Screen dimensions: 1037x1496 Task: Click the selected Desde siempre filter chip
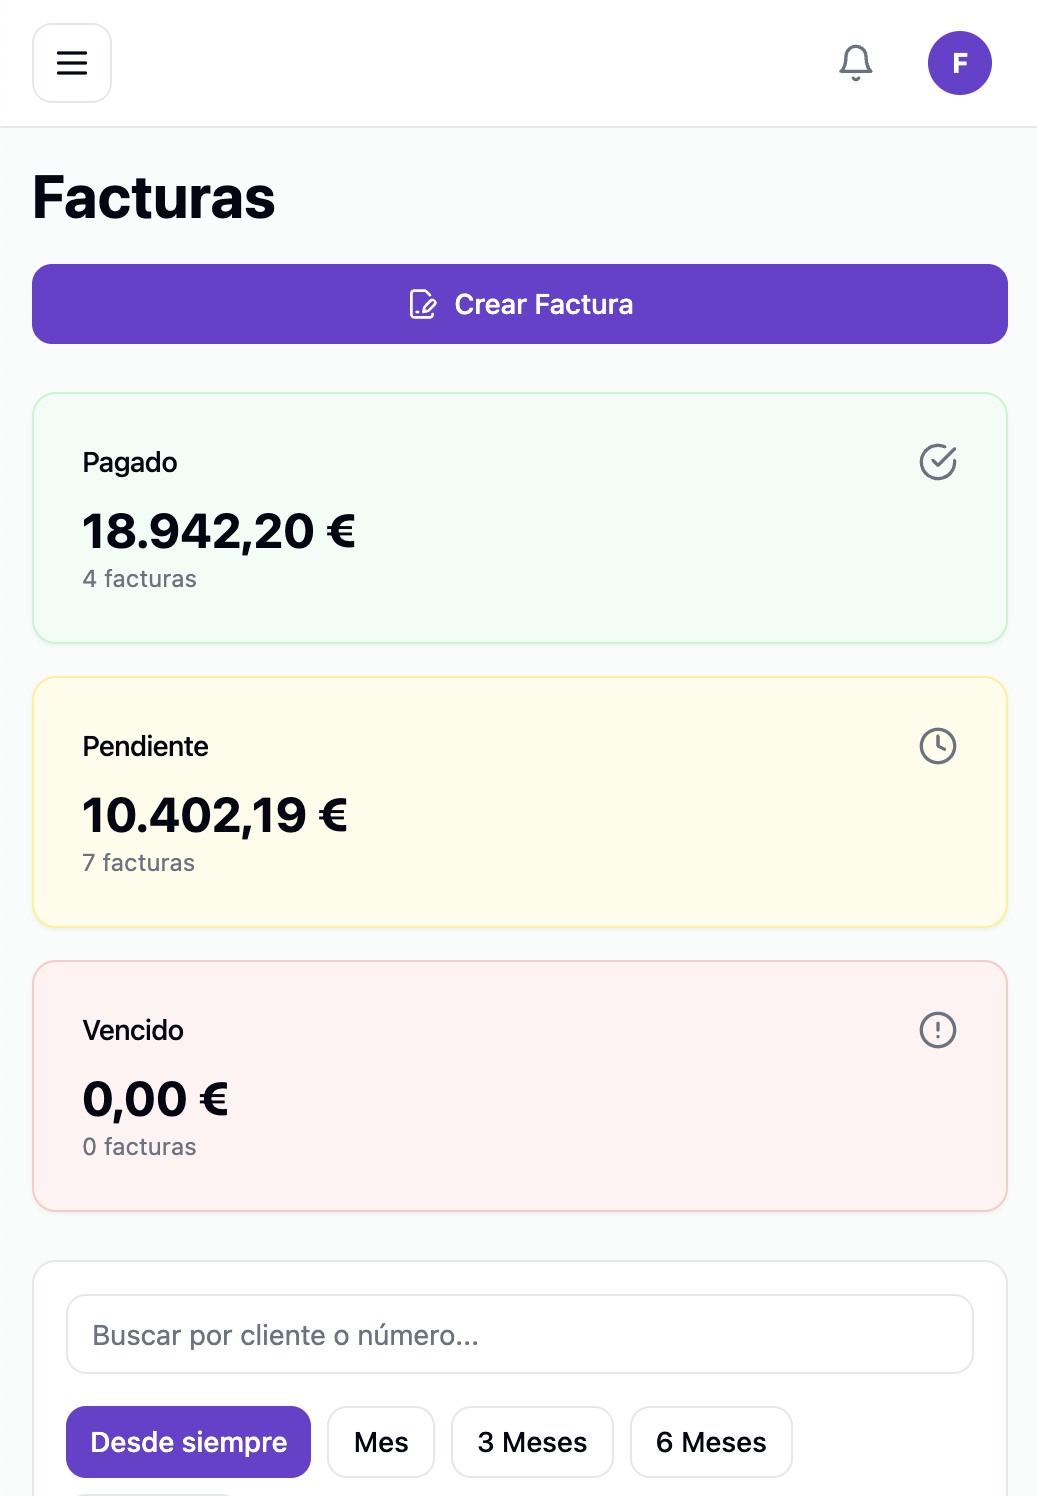188,1442
